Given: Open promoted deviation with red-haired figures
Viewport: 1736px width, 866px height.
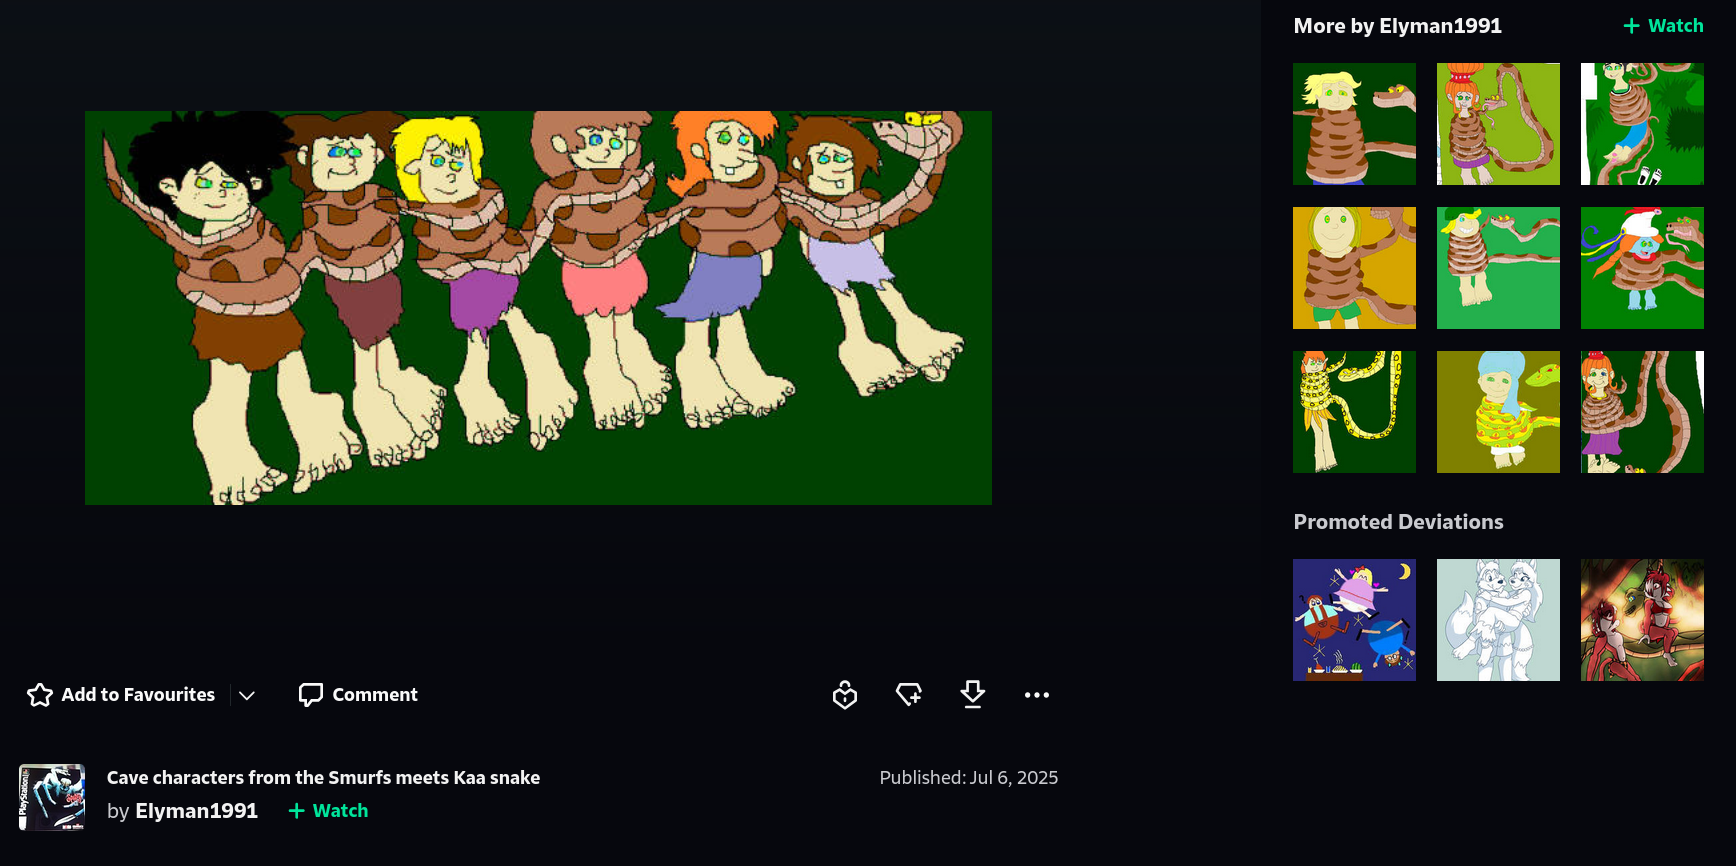Looking at the screenshot, I should click(x=1642, y=620).
